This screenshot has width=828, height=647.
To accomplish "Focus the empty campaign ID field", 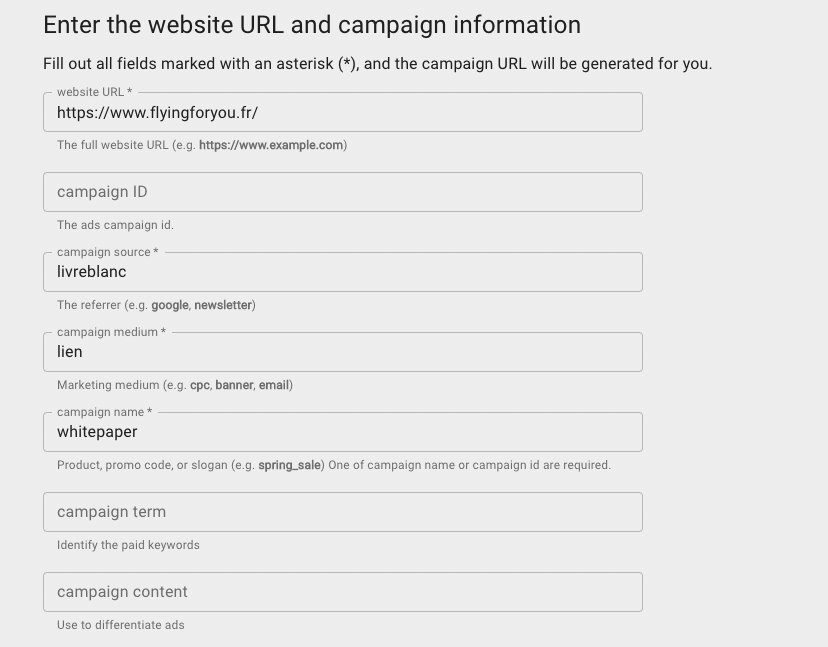I will point(342,192).
